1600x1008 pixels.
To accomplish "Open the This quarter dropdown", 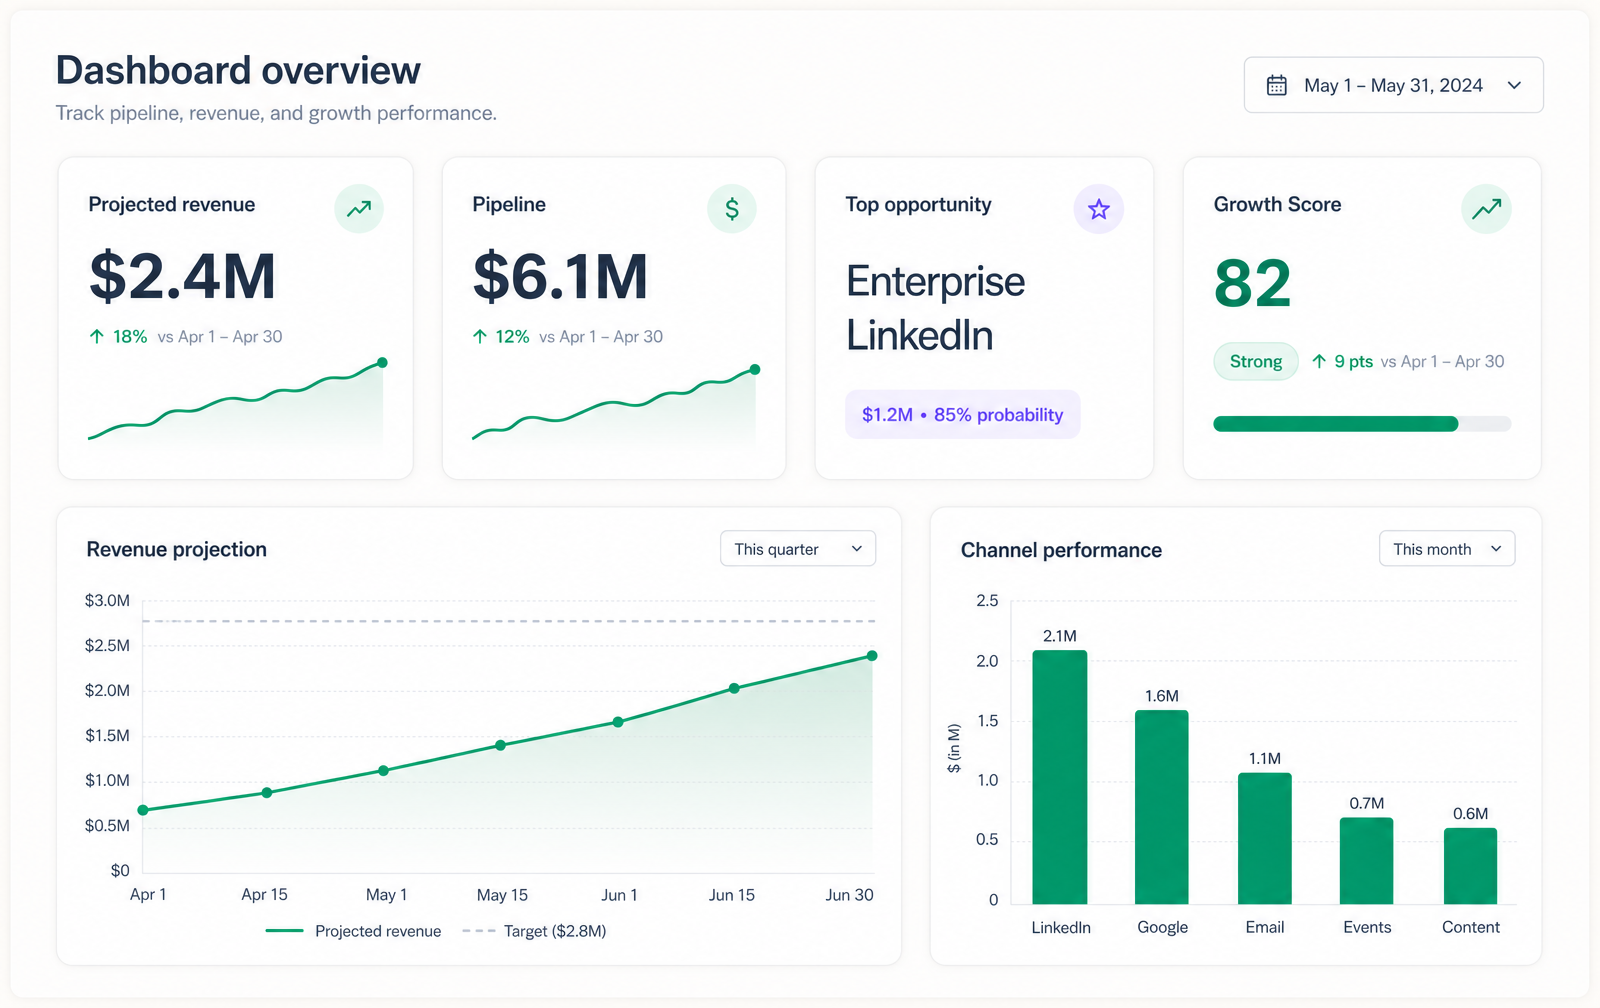I will (x=798, y=548).
